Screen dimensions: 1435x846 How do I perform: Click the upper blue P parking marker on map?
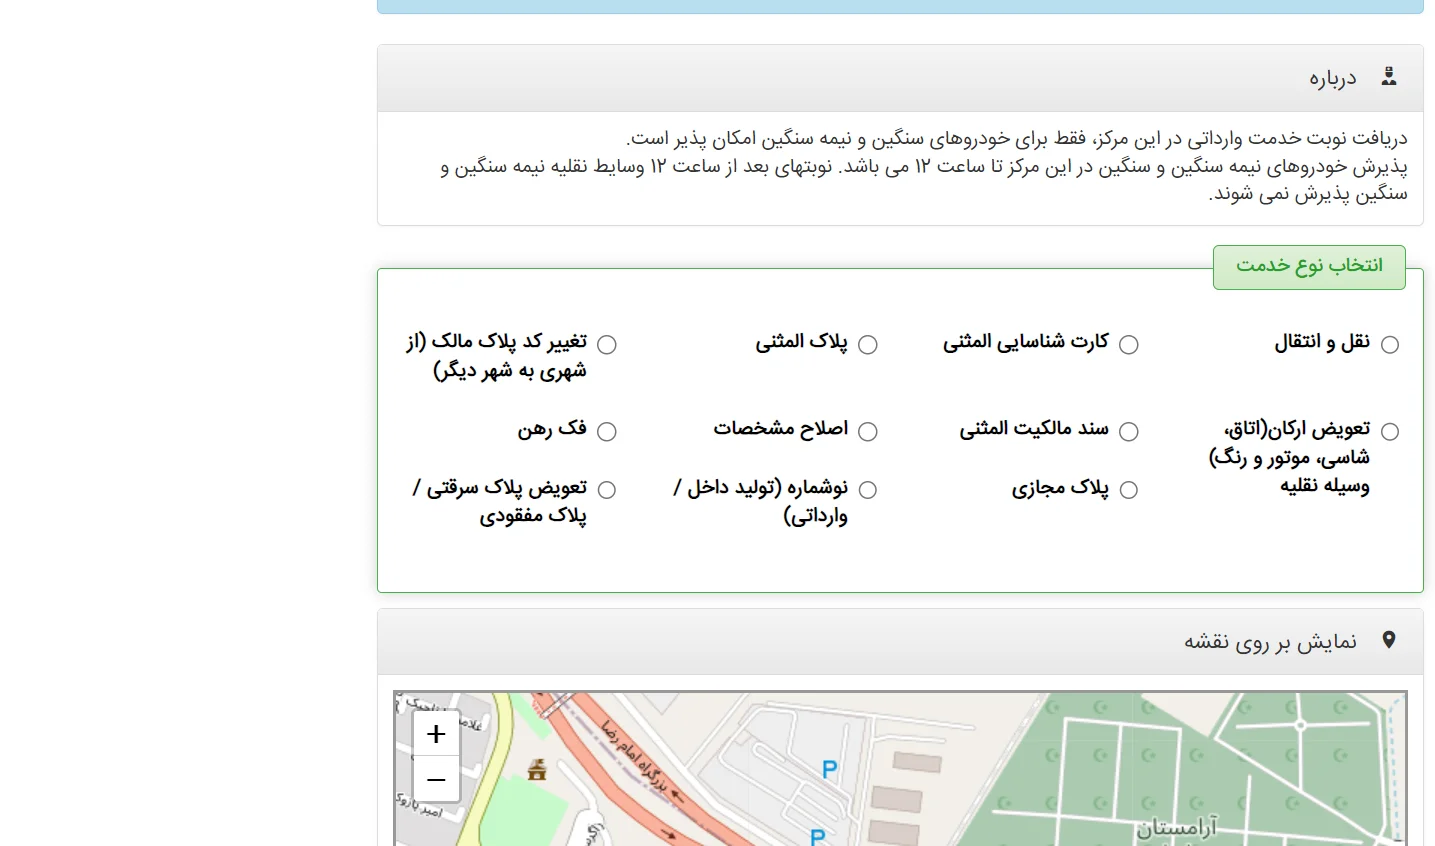click(828, 770)
